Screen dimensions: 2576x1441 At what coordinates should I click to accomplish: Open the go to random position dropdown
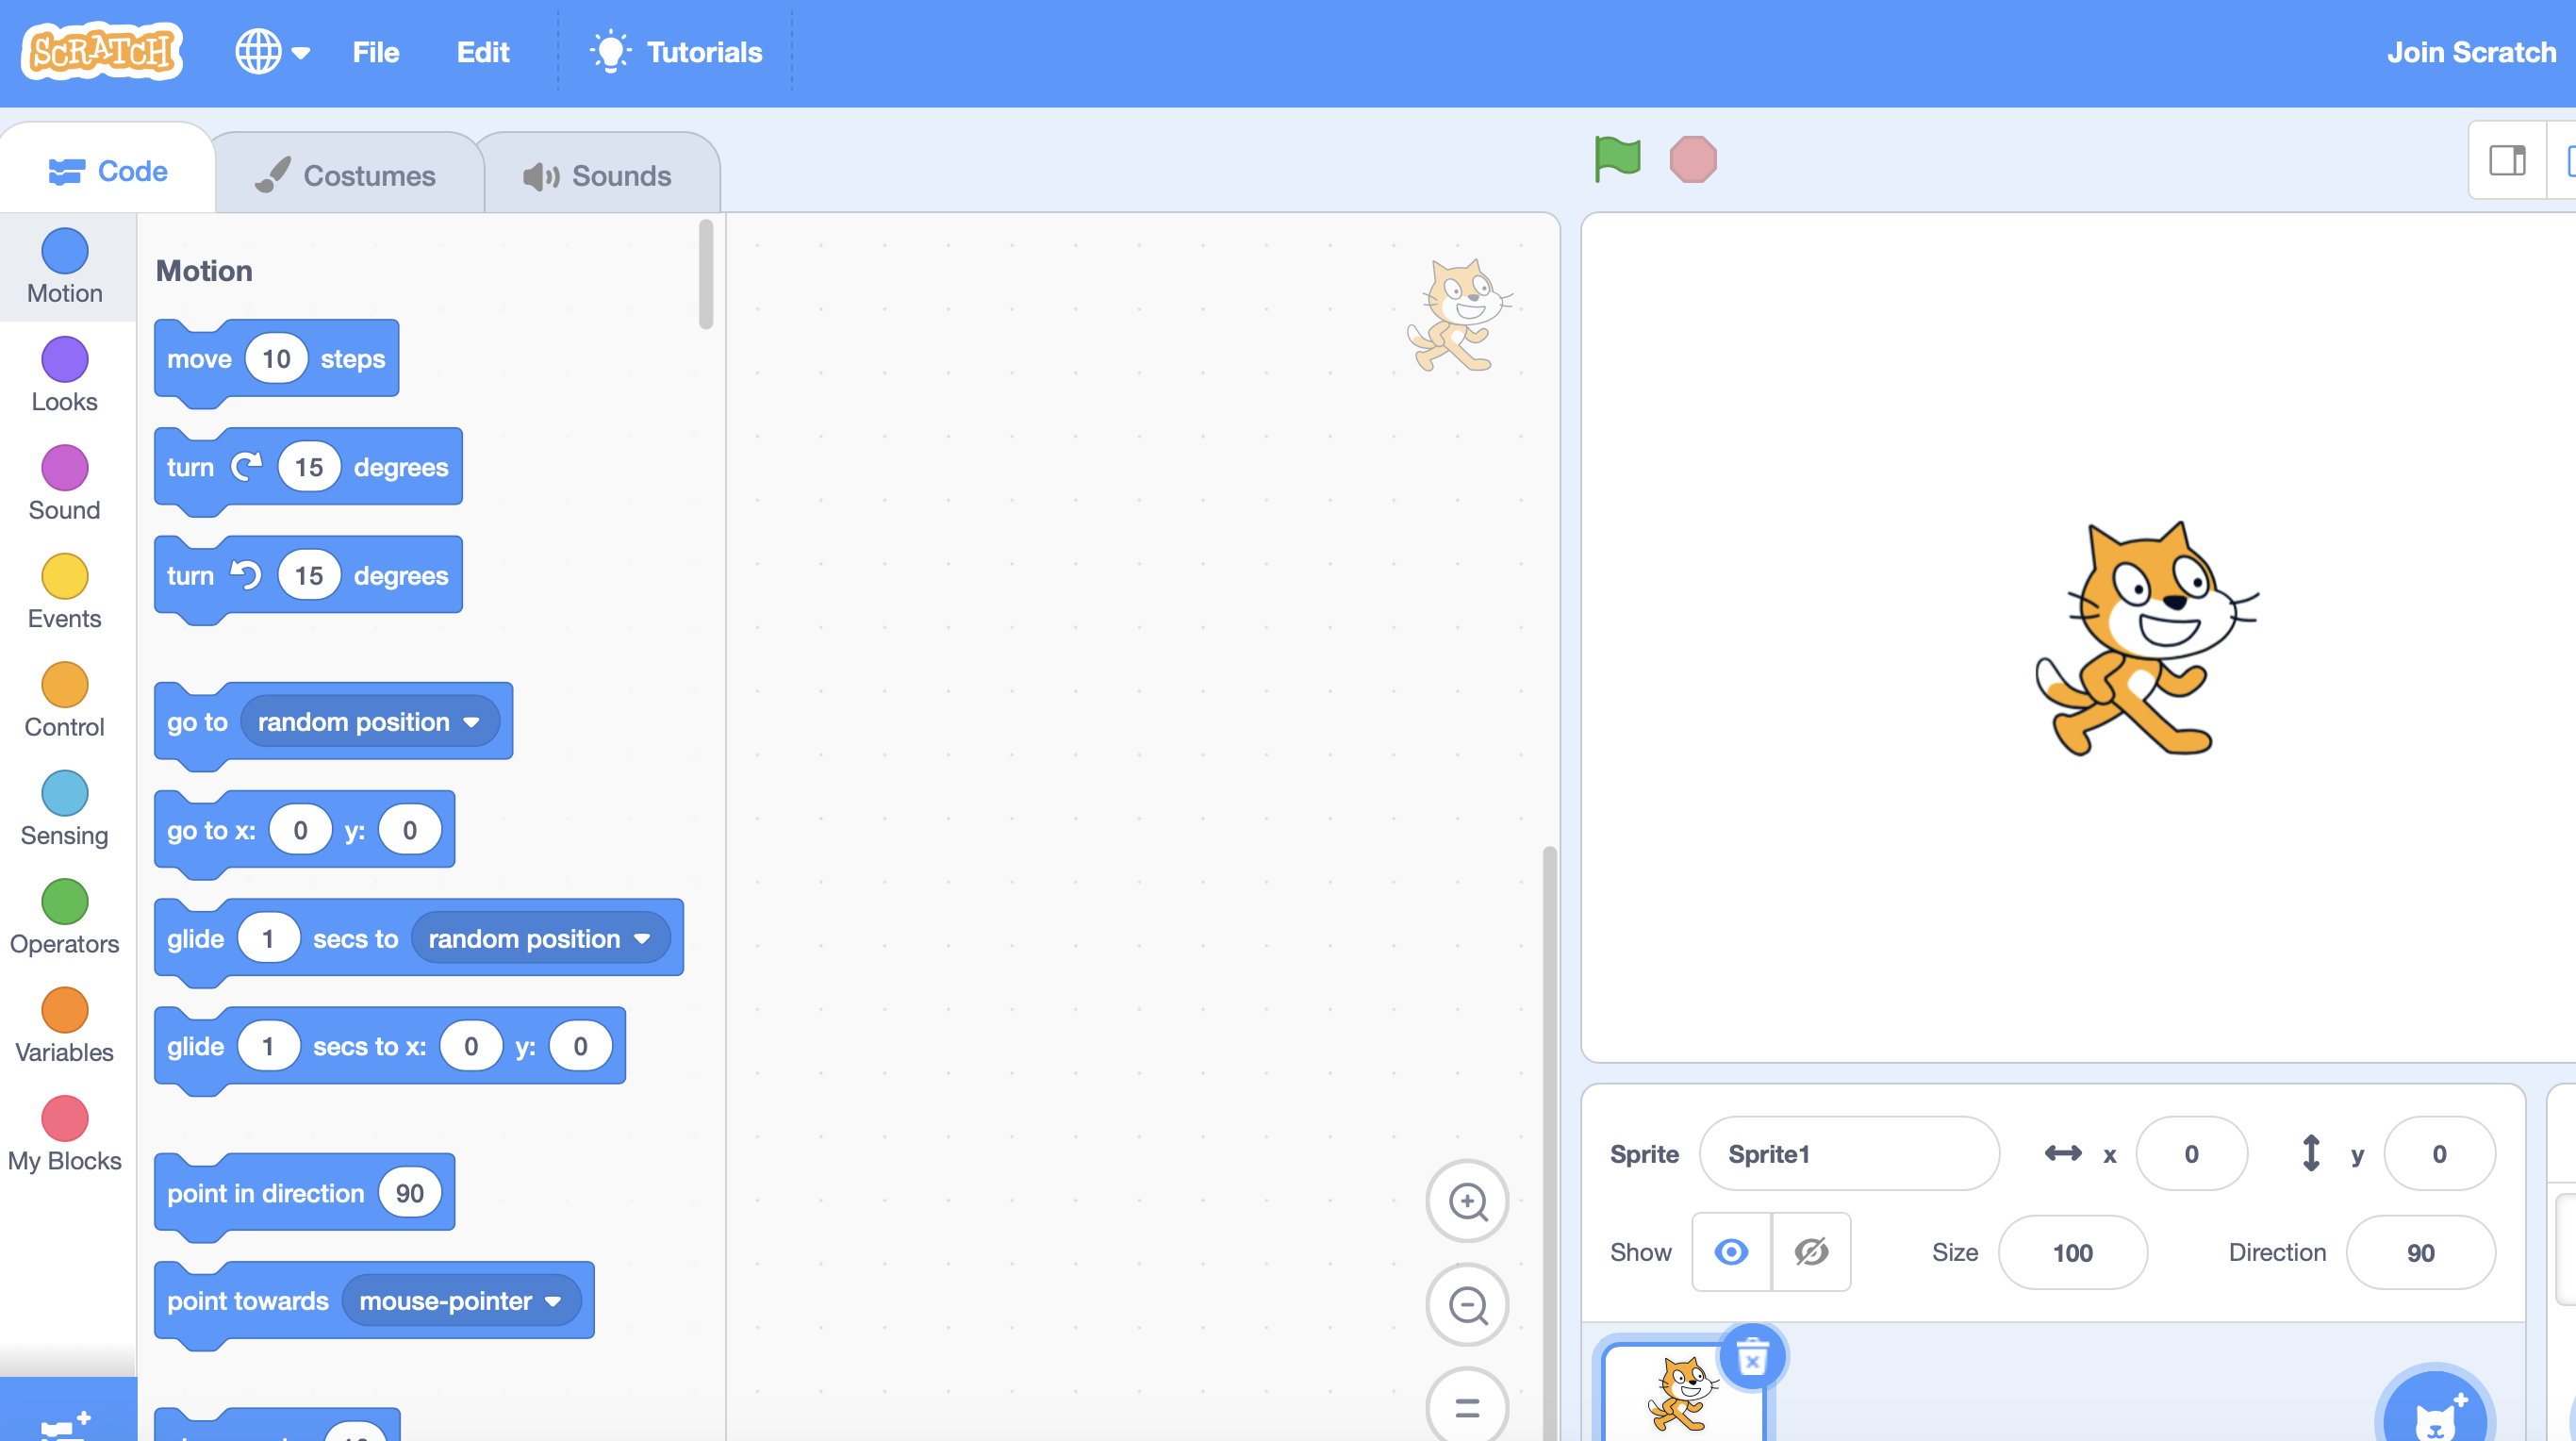click(370, 721)
